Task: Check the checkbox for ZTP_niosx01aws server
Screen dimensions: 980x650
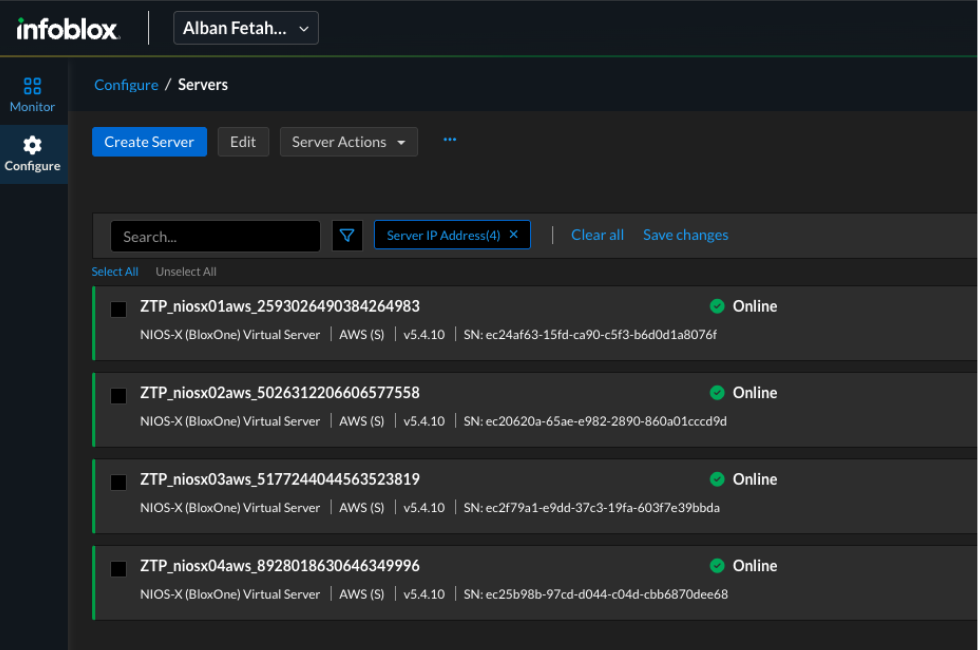Action: click(x=118, y=309)
